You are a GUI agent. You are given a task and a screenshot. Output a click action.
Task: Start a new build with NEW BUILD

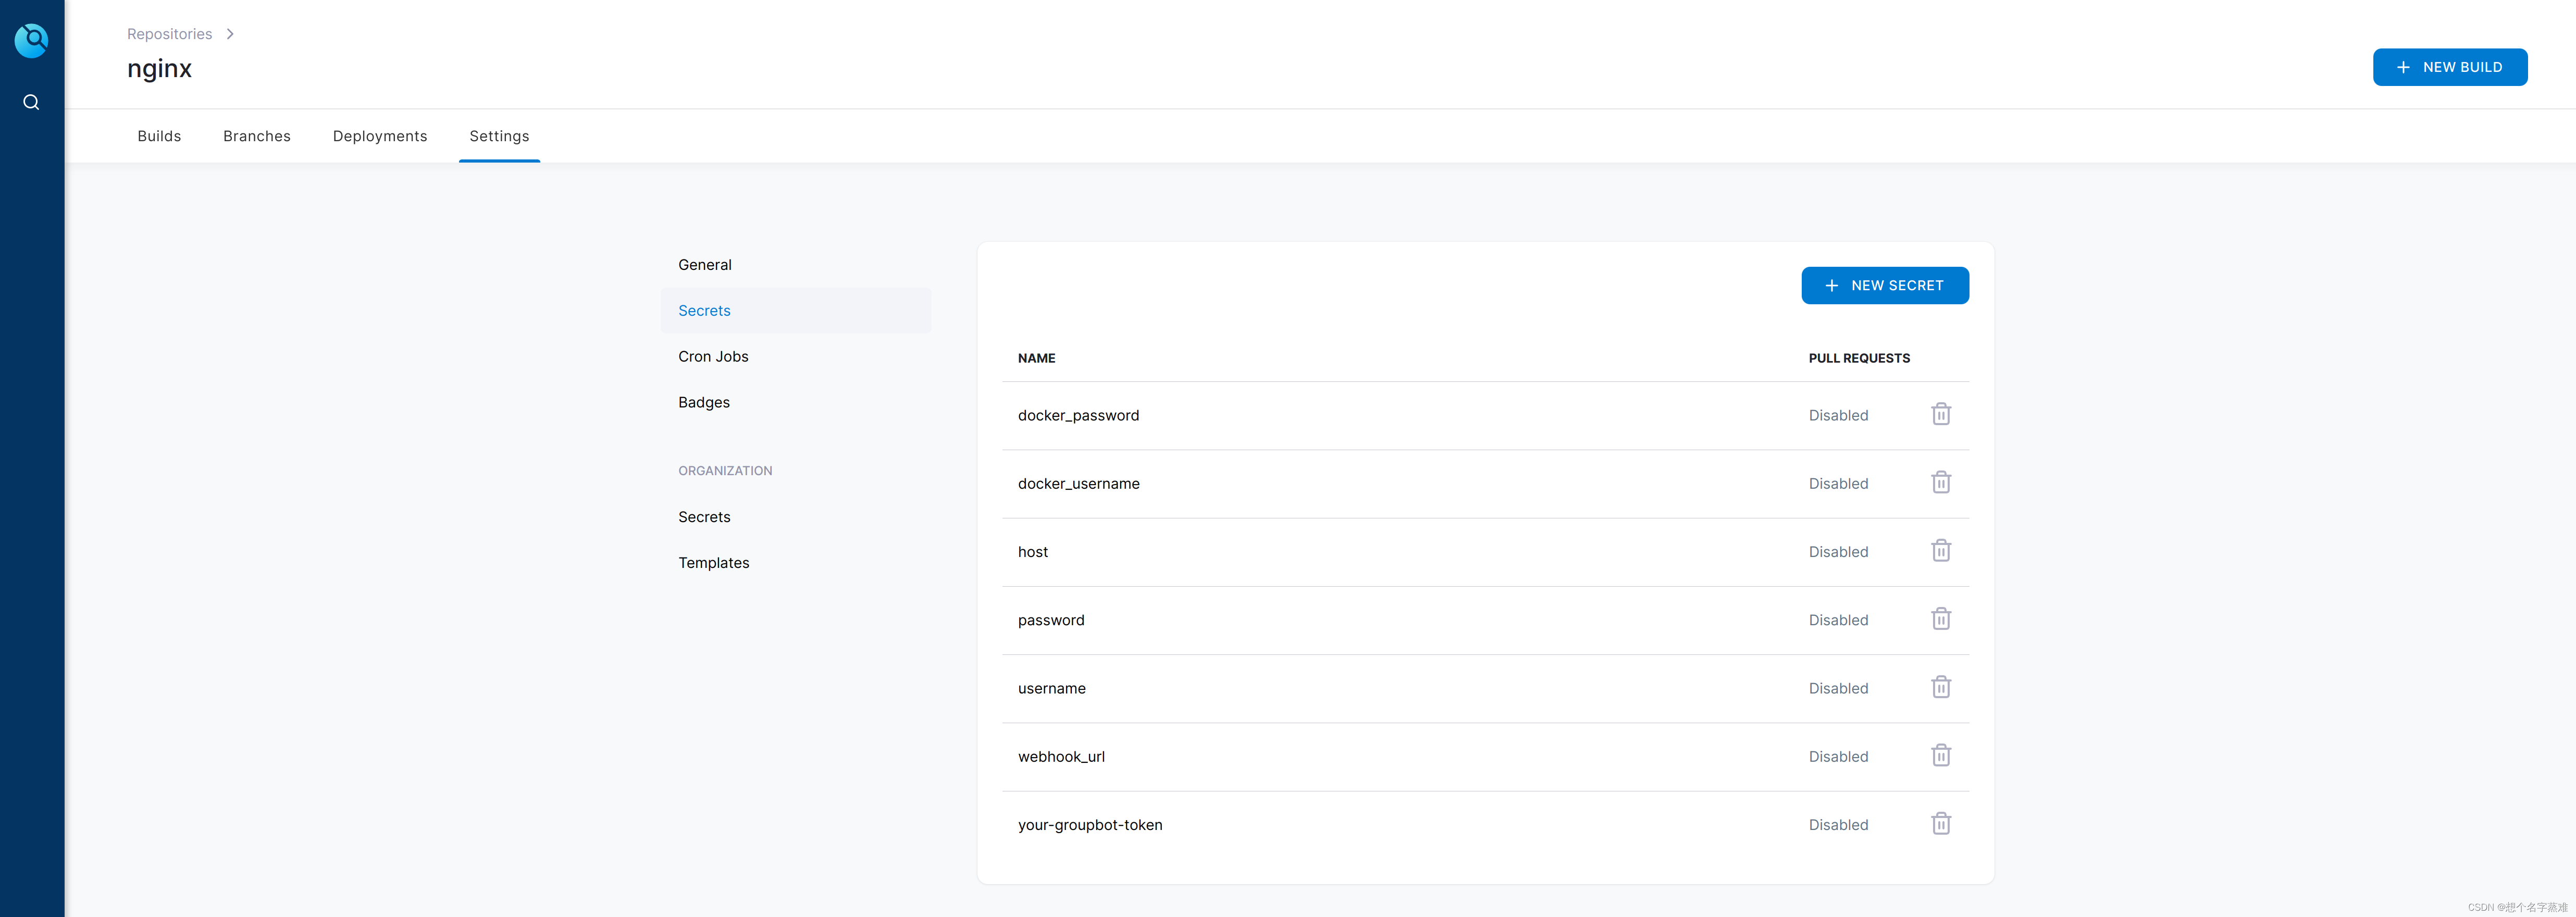(x=2449, y=67)
